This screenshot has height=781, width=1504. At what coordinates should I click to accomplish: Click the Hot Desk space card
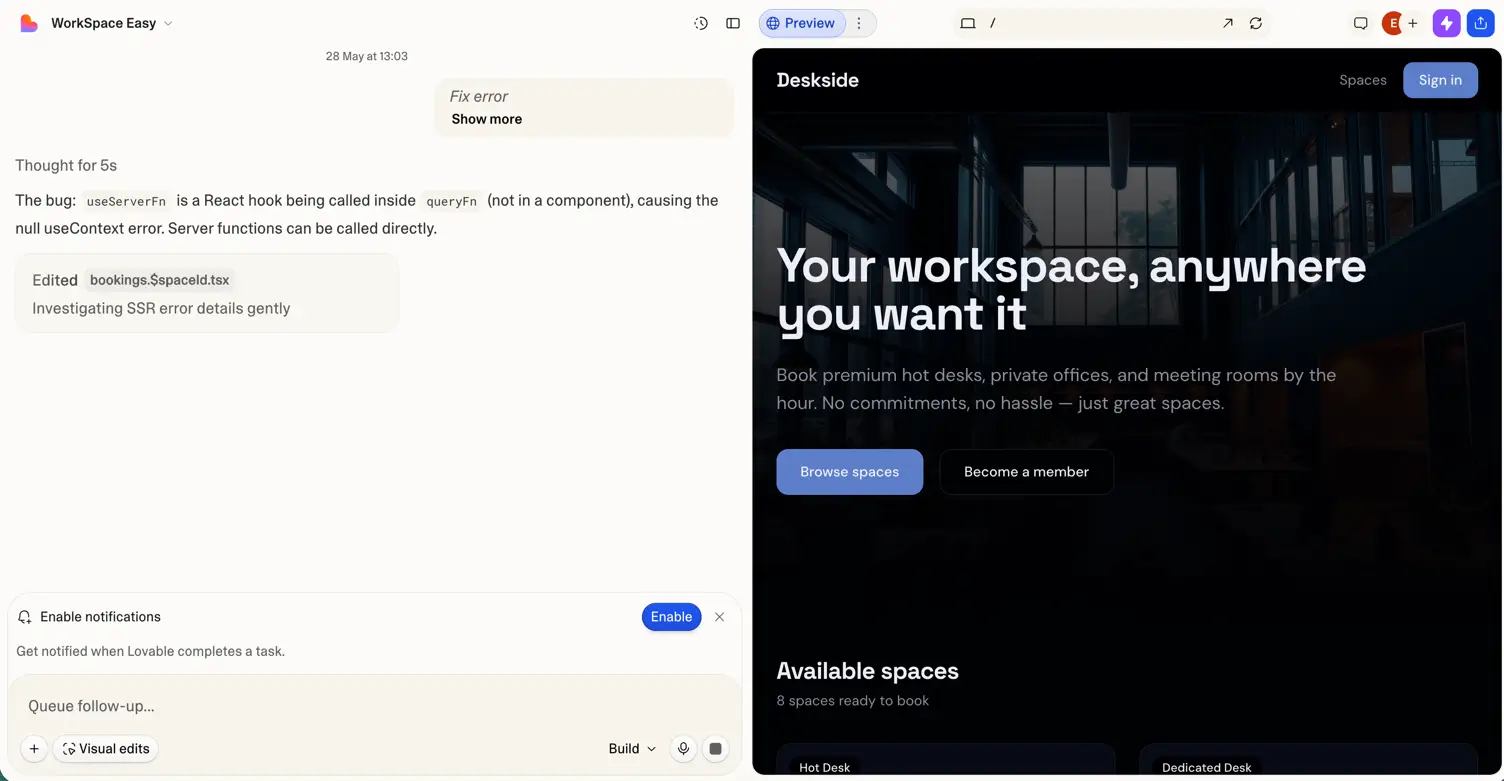945,761
